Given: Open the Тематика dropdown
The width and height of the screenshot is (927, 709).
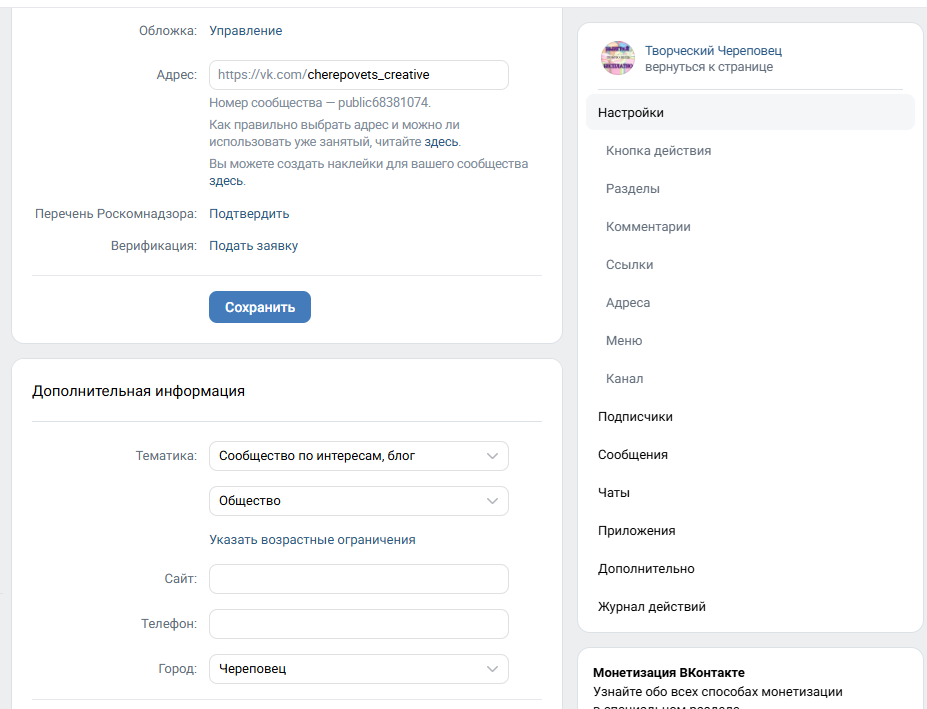Looking at the screenshot, I should pyautogui.click(x=358, y=456).
